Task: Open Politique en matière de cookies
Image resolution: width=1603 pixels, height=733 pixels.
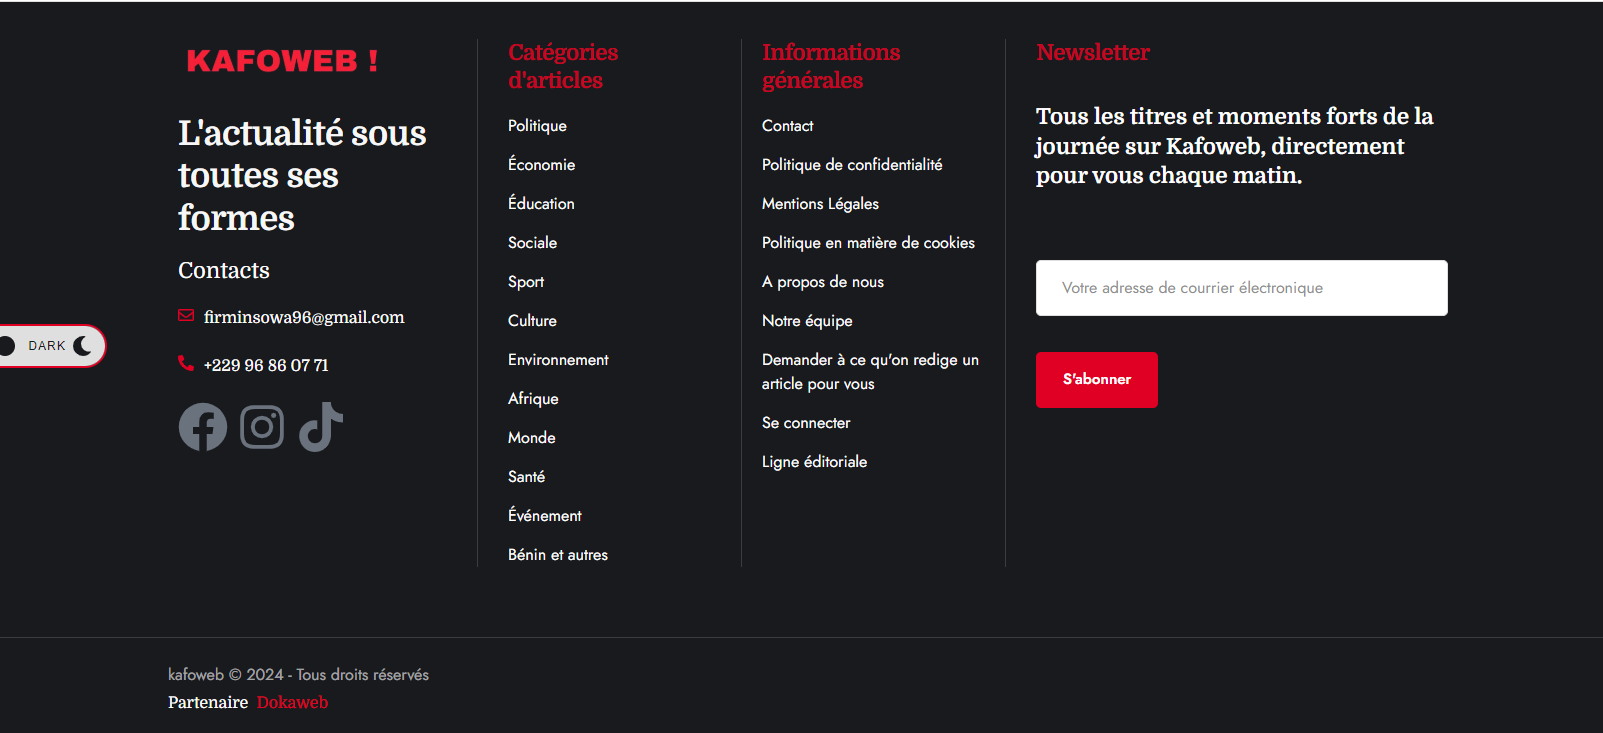Action: [868, 243]
